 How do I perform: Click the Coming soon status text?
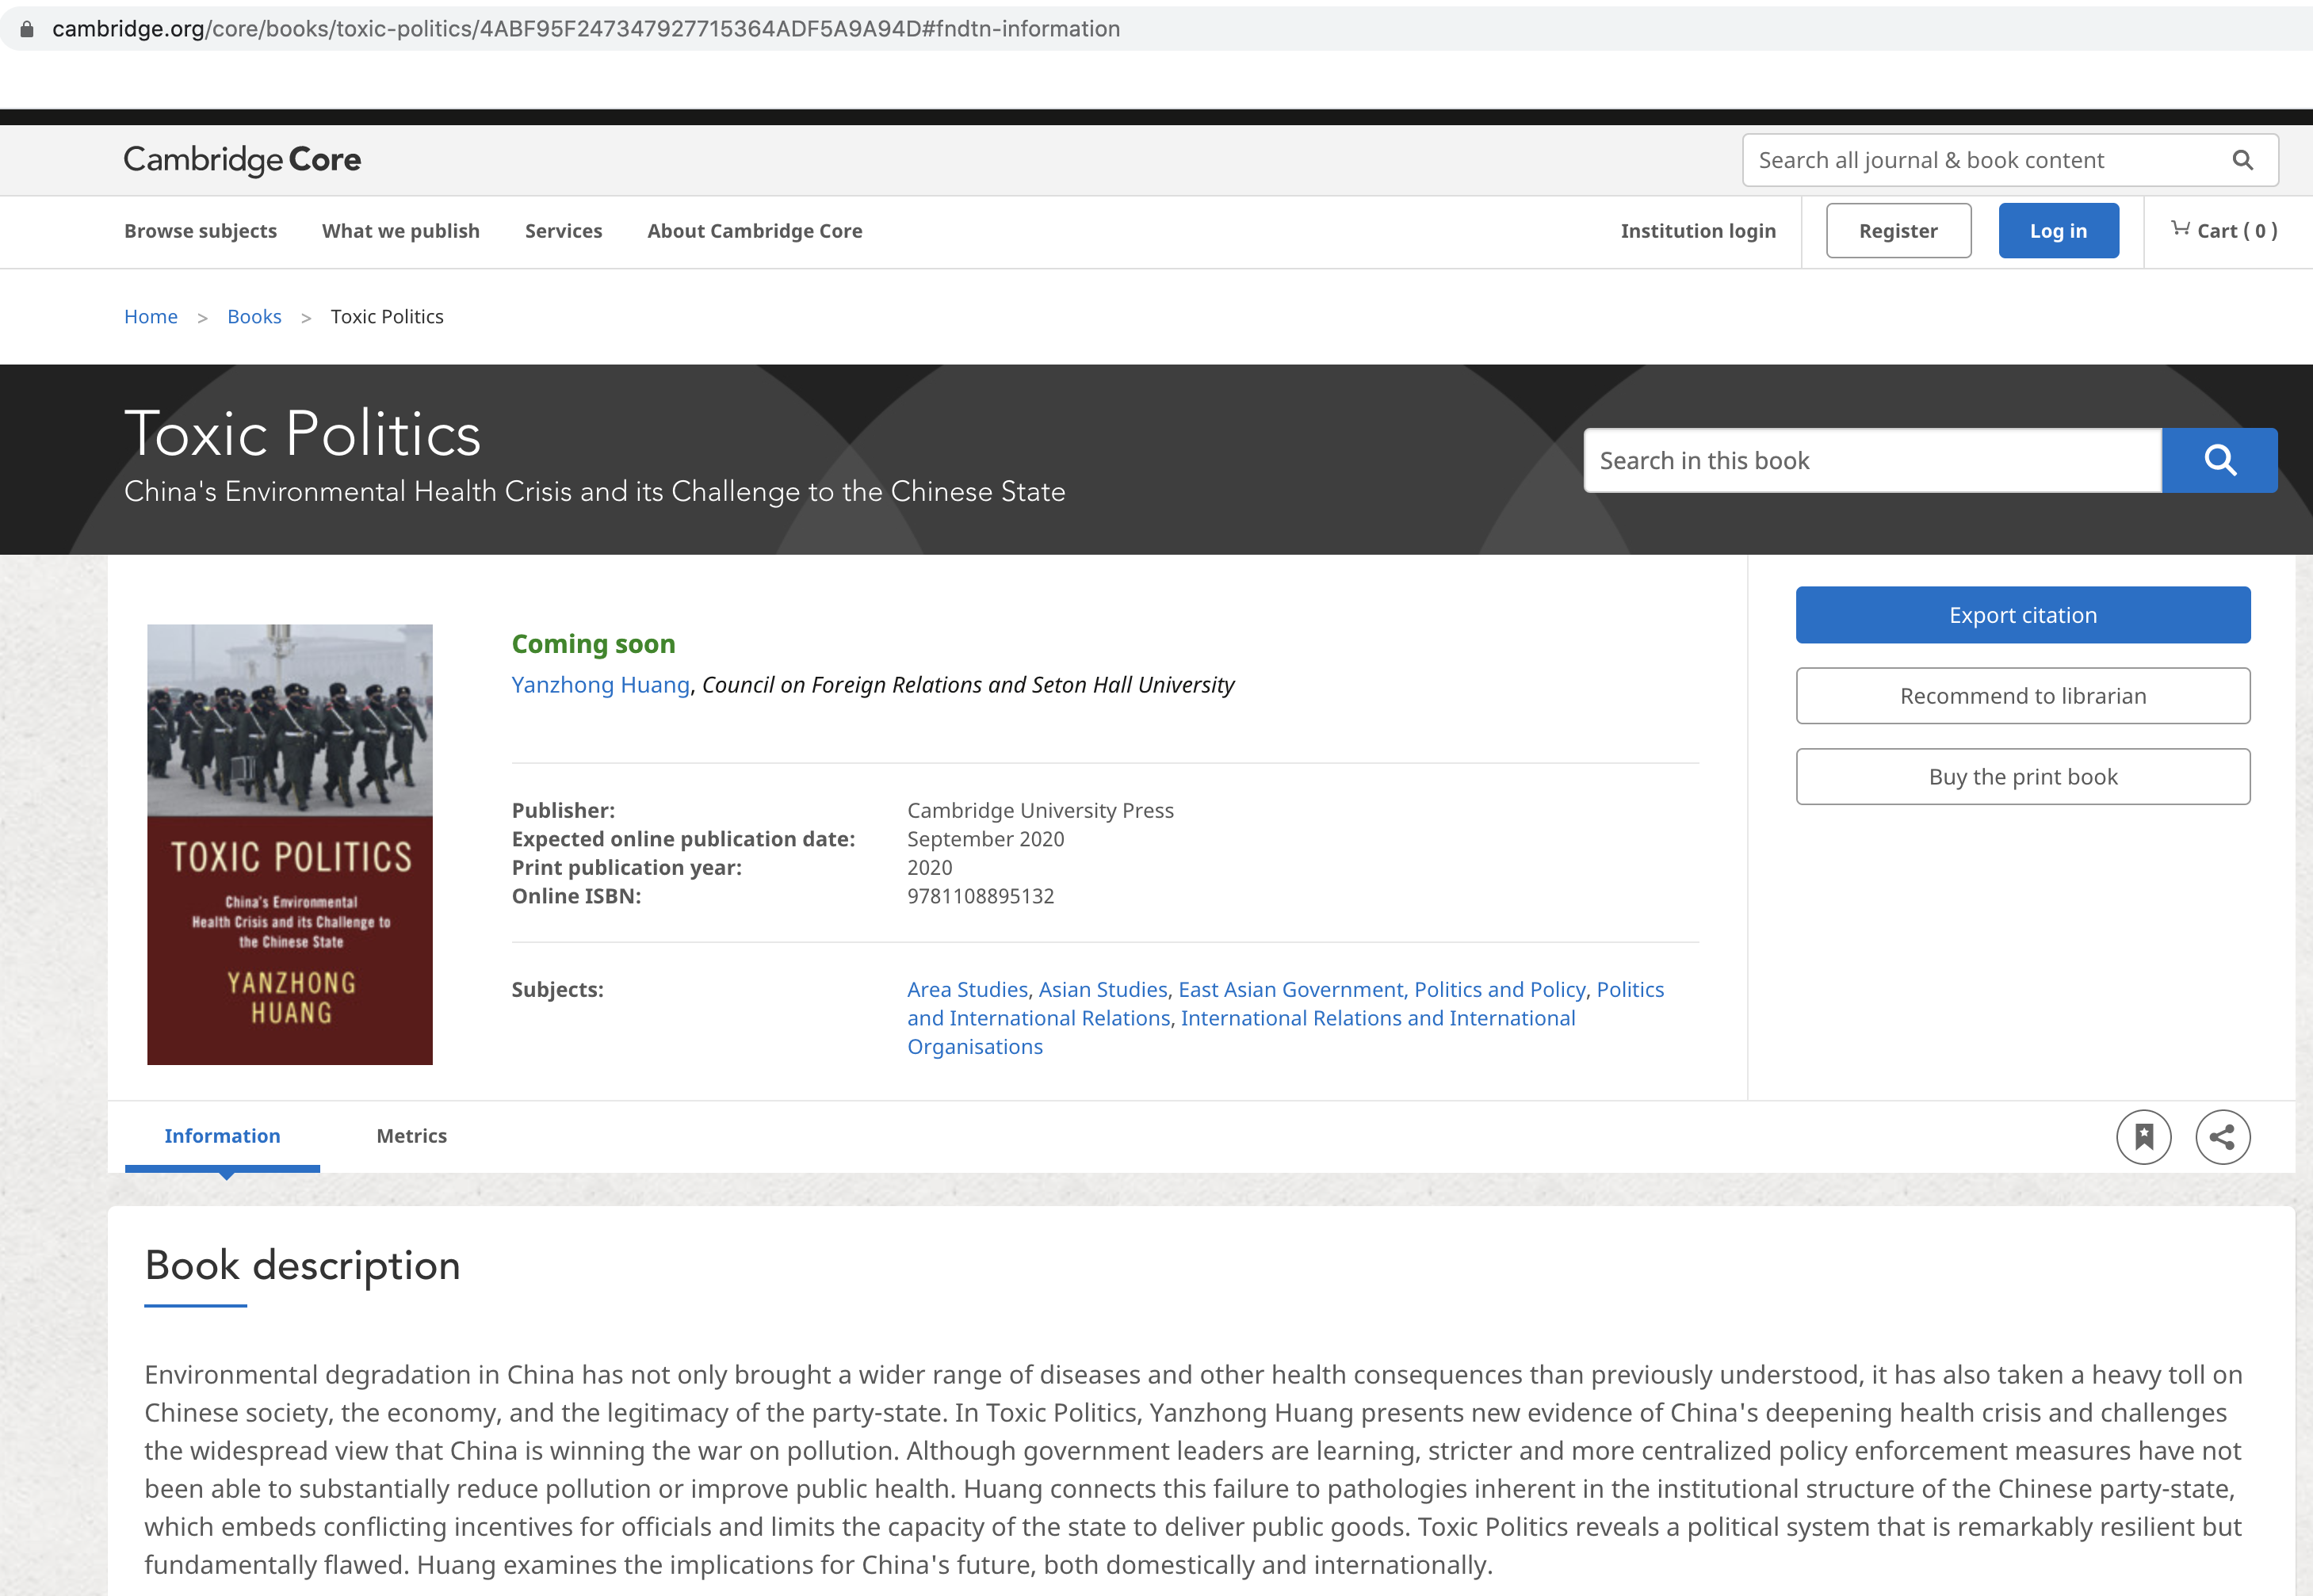(x=593, y=644)
